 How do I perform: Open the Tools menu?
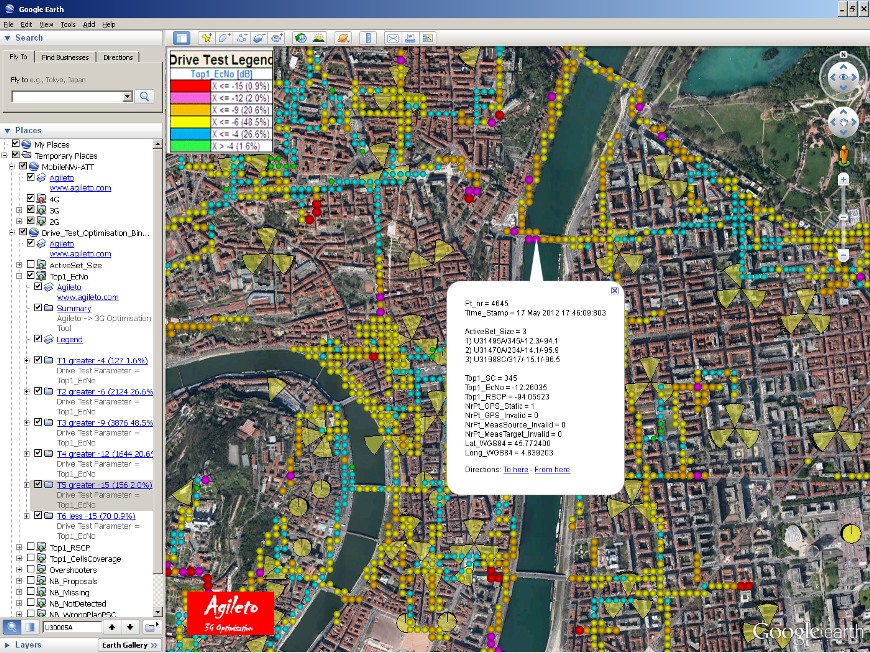coord(68,23)
